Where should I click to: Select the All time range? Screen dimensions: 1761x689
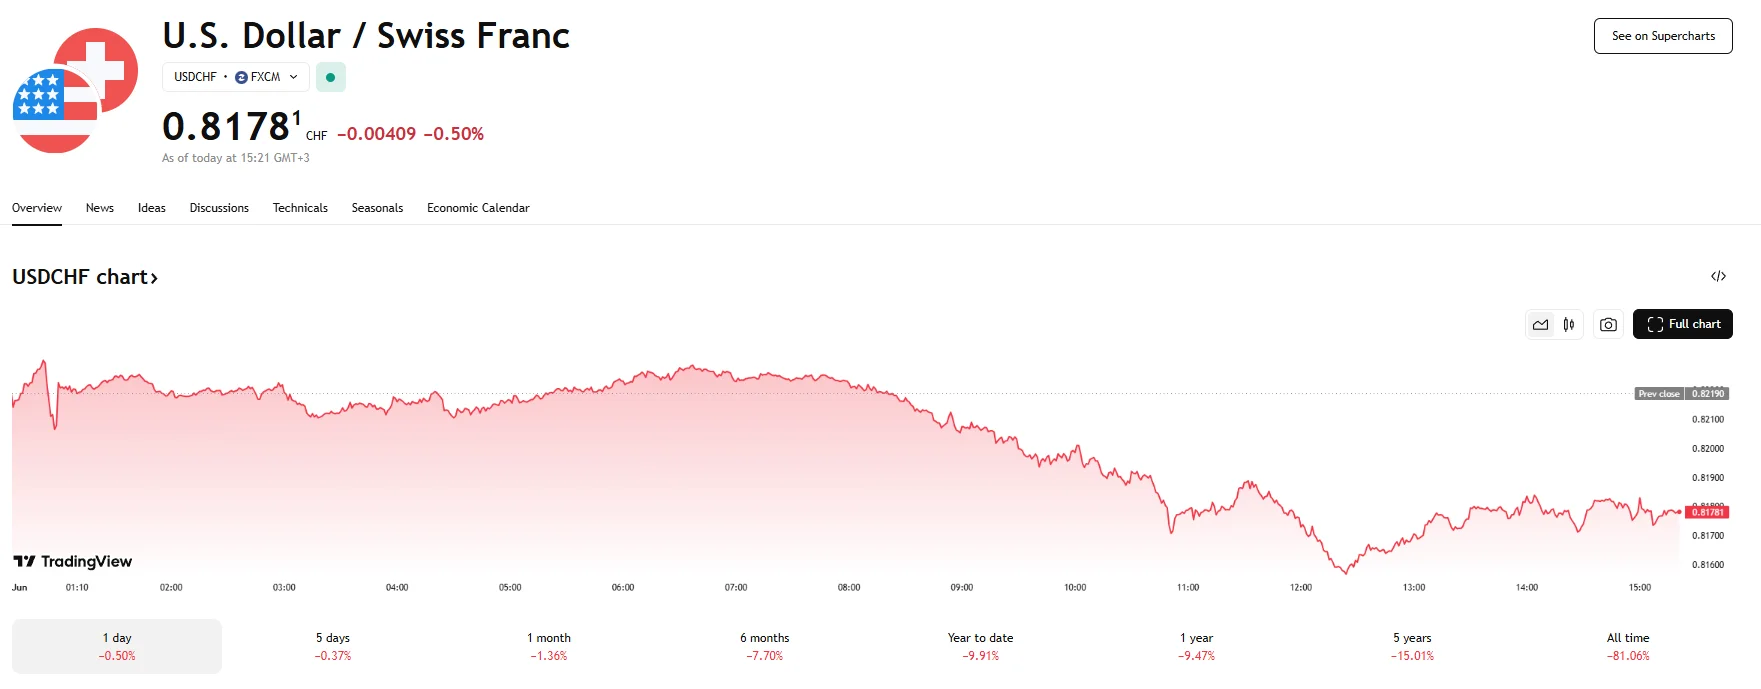coord(1628,646)
